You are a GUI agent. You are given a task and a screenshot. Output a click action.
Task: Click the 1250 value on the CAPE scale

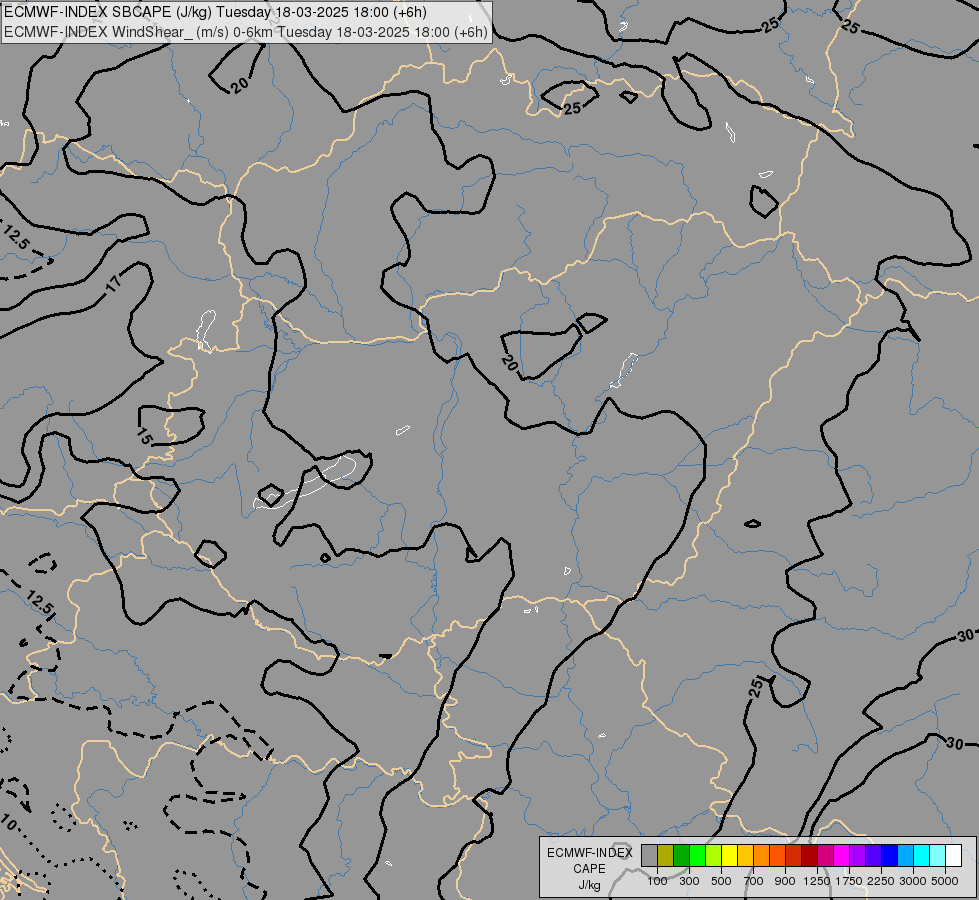pyautogui.click(x=817, y=881)
